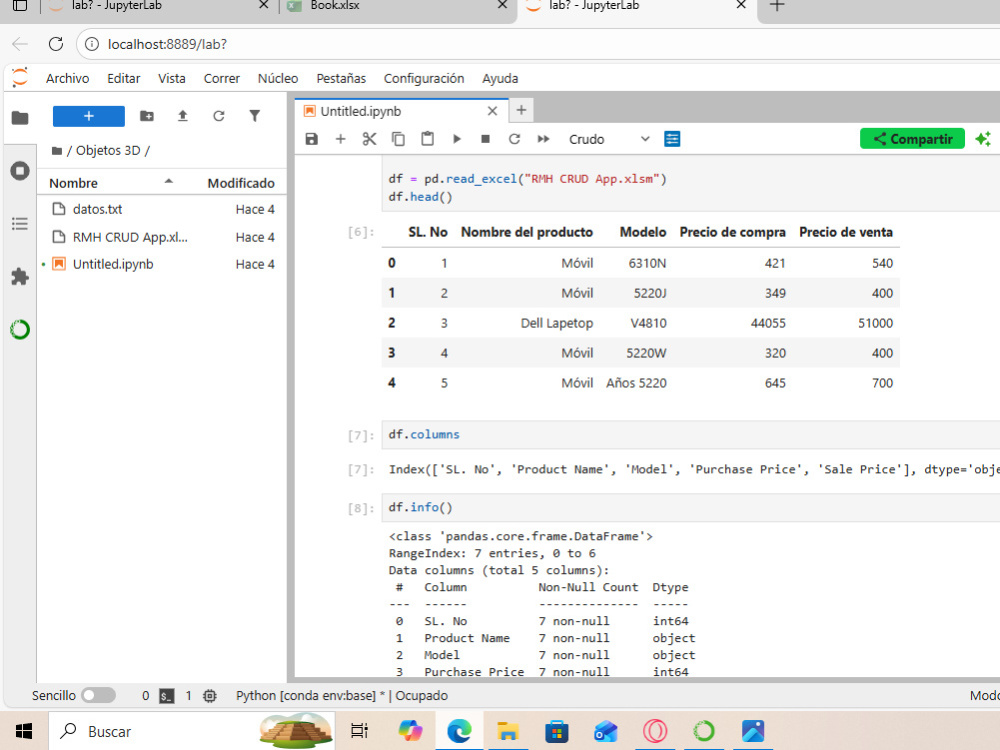This screenshot has height=750, width=1000.
Task: Close the Untitled.ipynb tab
Action: 492,111
